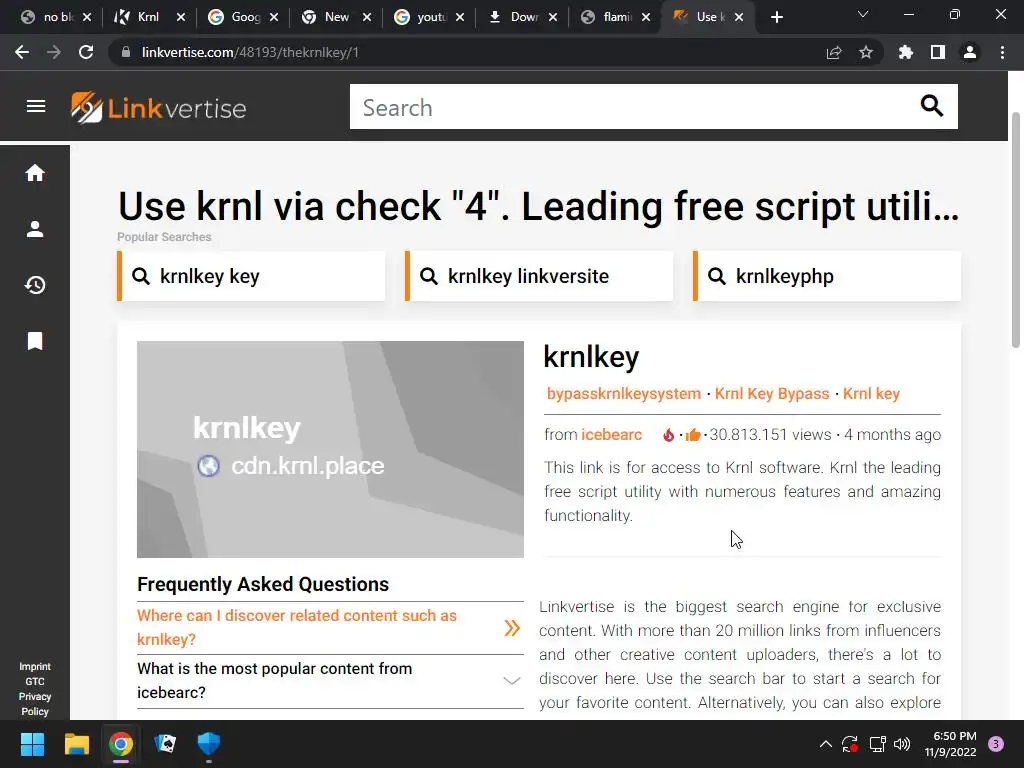The height and width of the screenshot is (768, 1024).
Task: Open a new browser tab
Action: tap(776, 17)
